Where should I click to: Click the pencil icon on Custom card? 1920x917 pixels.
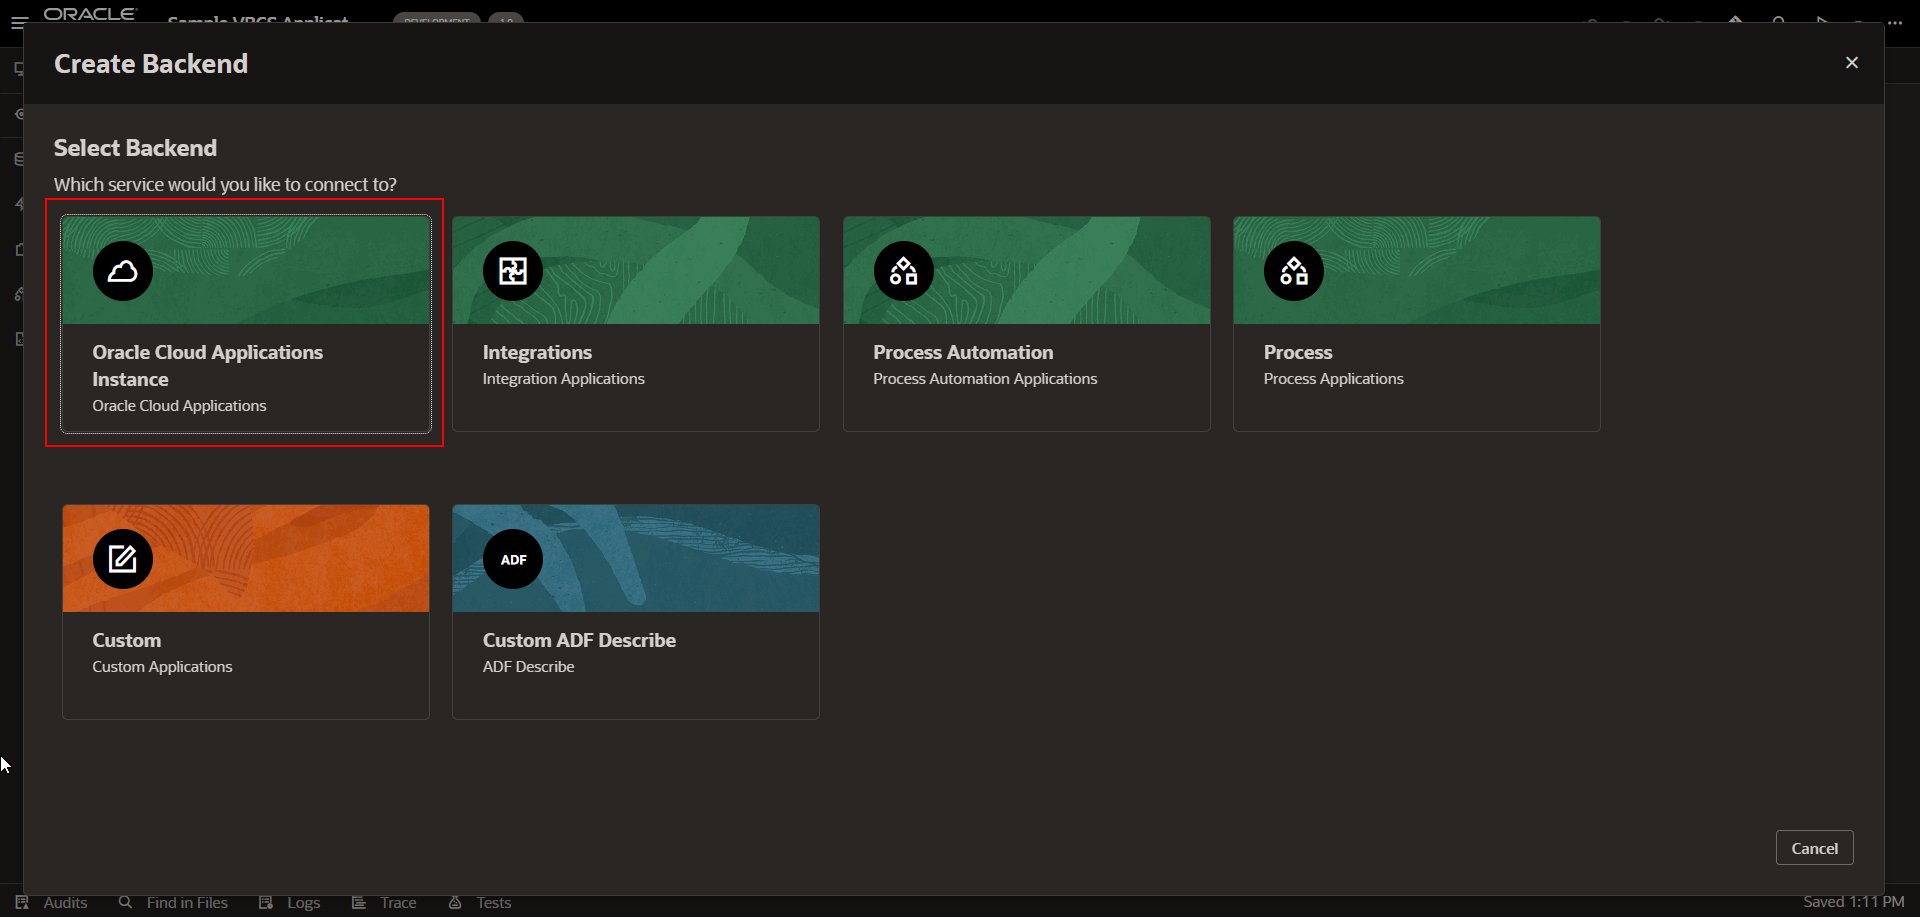click(x=123, y=559)
